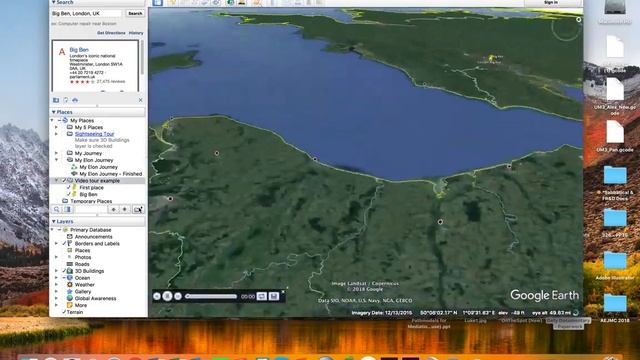Click the copy-as-KML icon below search results

(x=66, y=100)
